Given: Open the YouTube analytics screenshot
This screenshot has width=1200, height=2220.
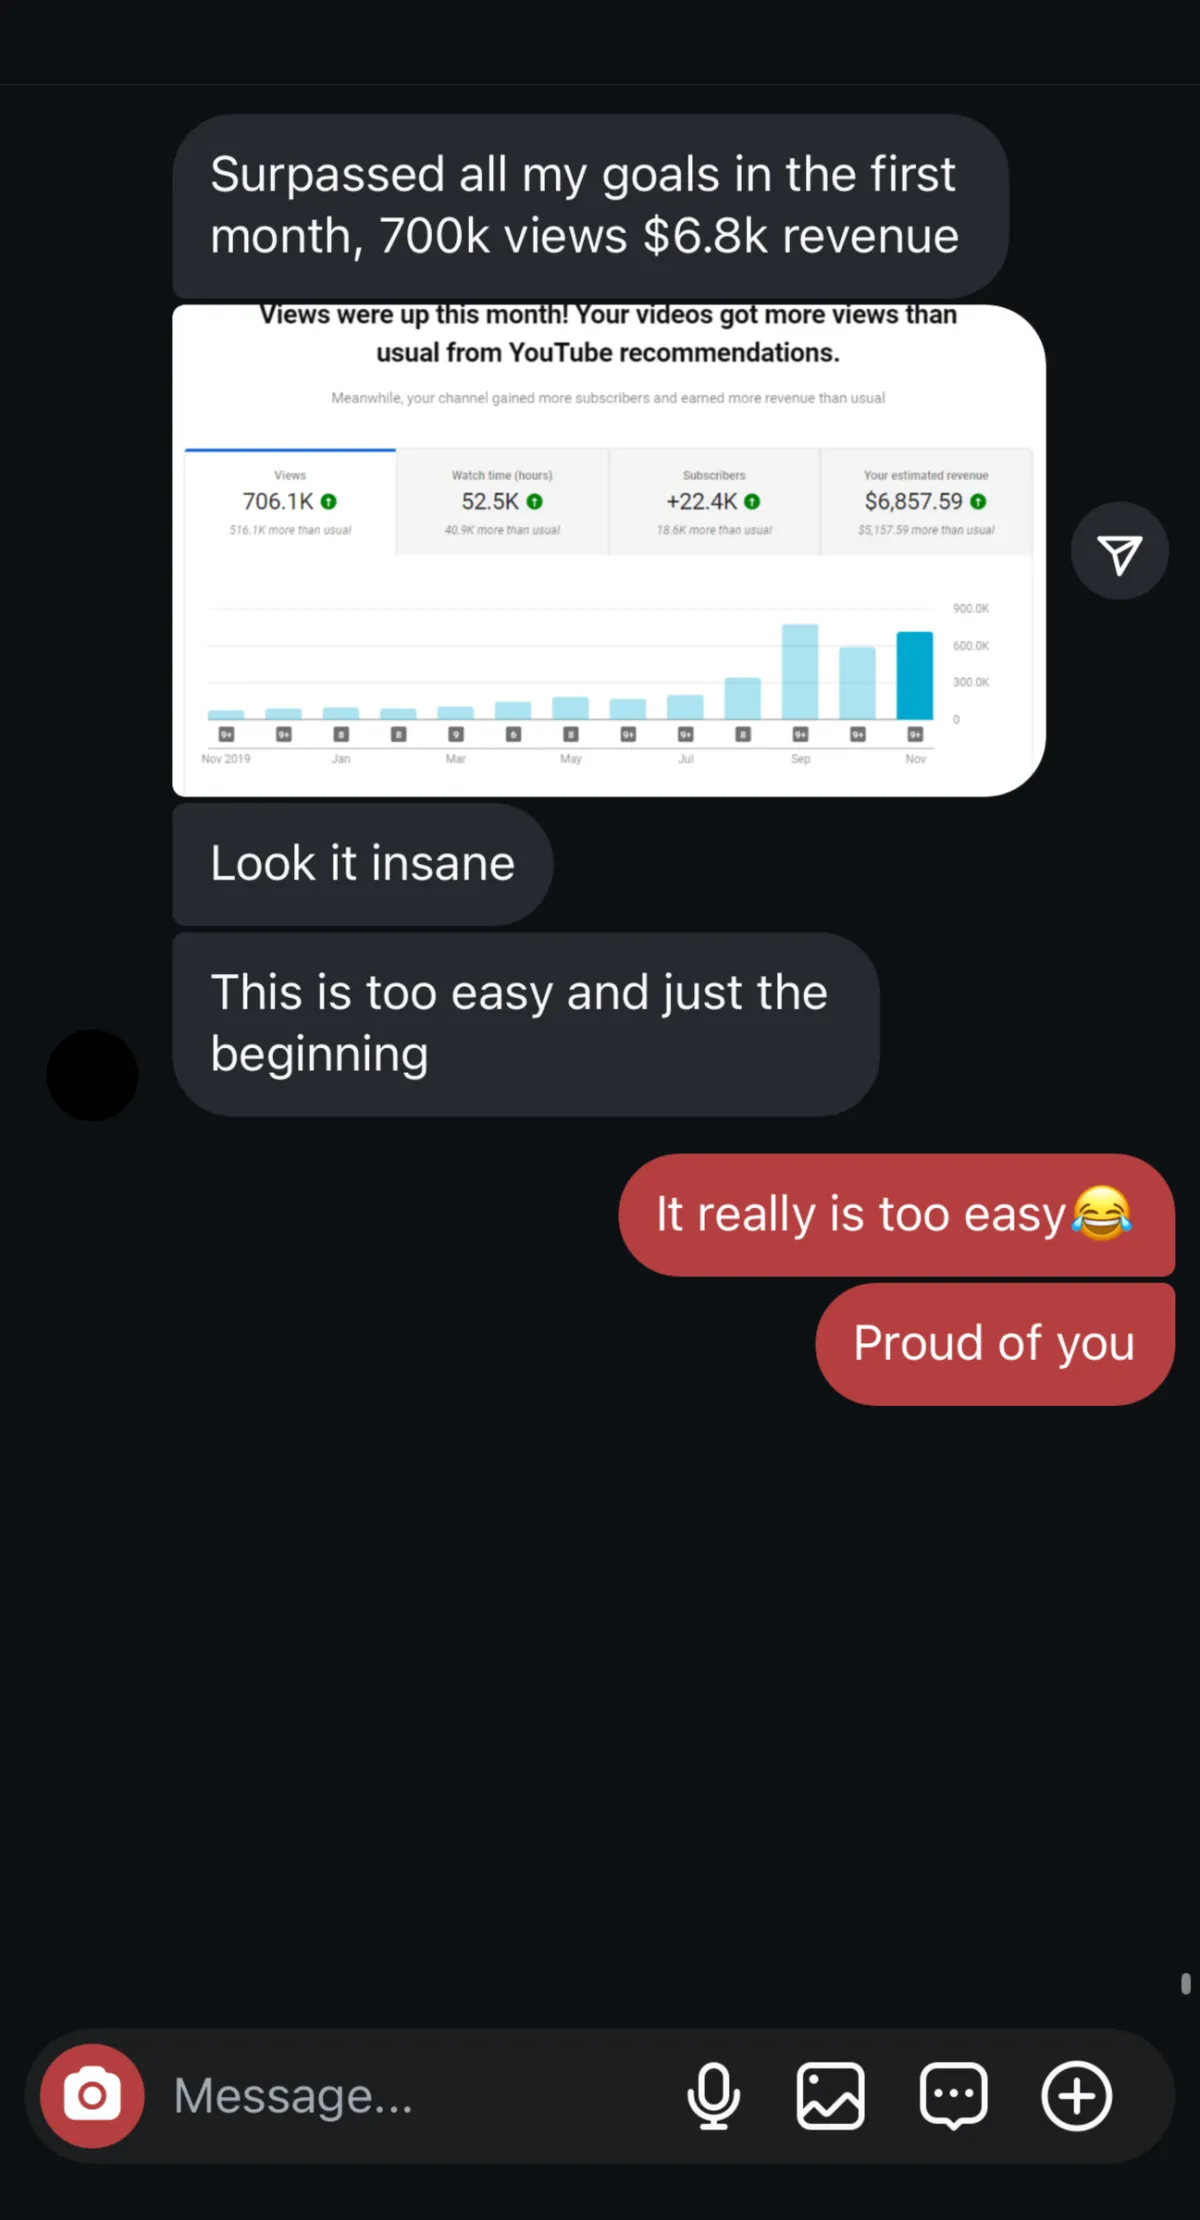Looking at the screenshot, I should [609, 550].
